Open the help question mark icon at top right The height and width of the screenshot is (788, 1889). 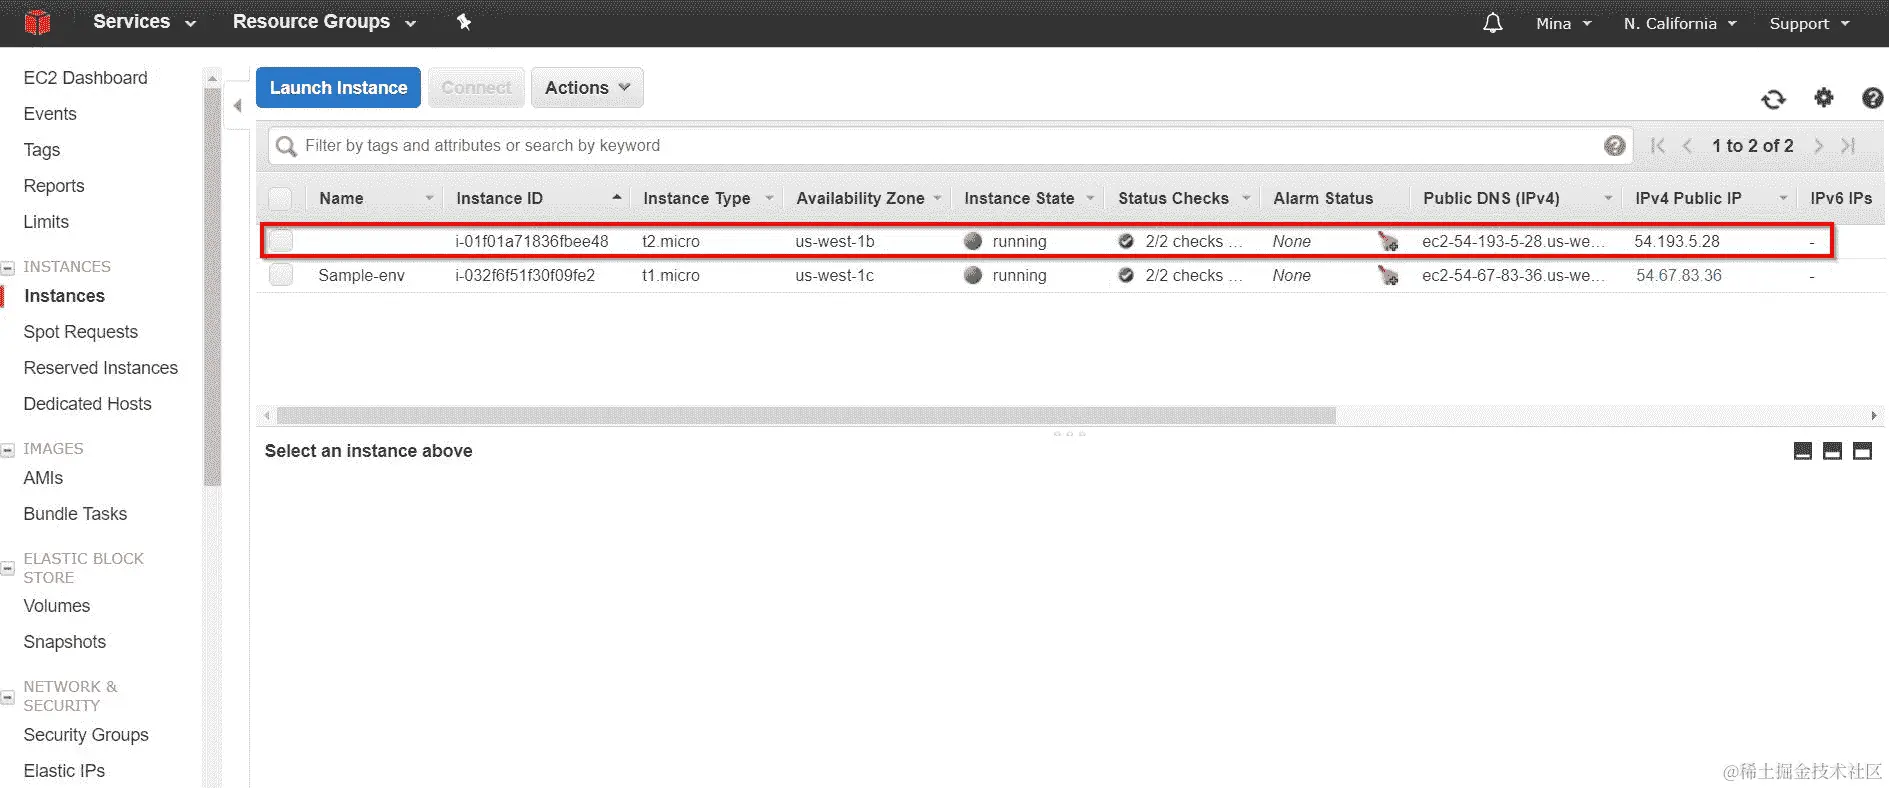pos(1873,97)
